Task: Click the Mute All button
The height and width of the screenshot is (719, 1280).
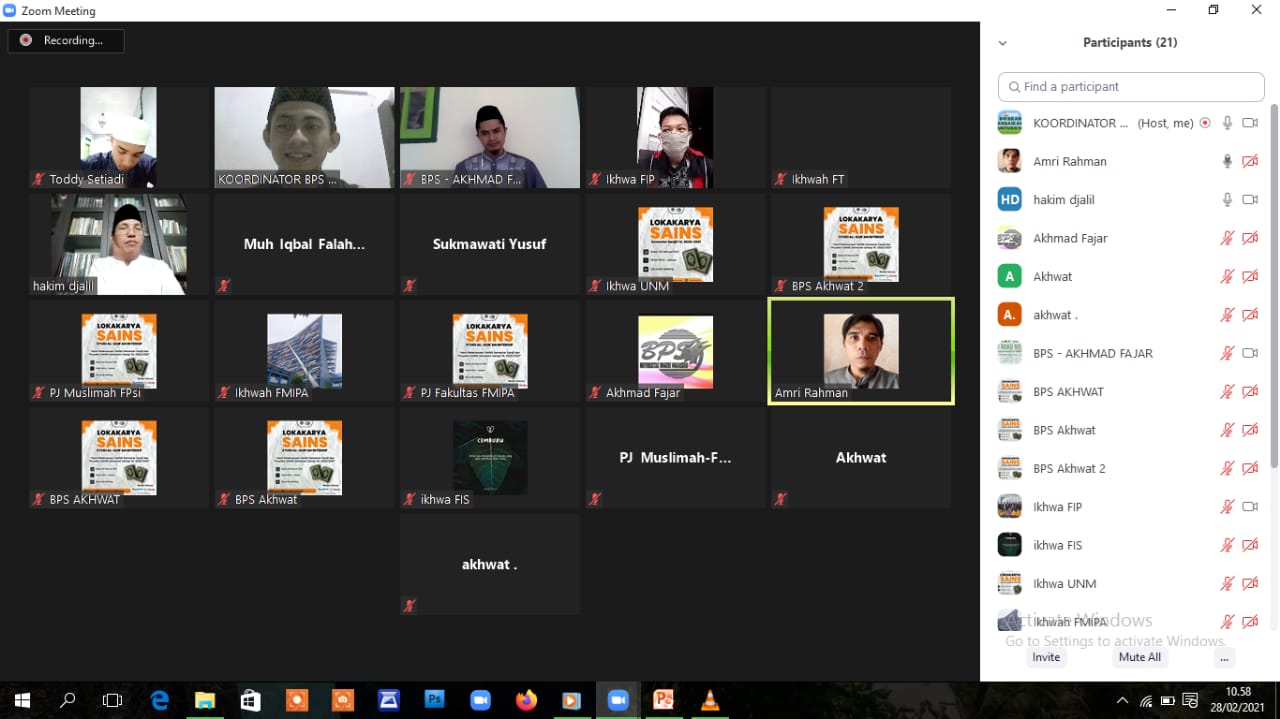Action: click(x=1140, y=657)
